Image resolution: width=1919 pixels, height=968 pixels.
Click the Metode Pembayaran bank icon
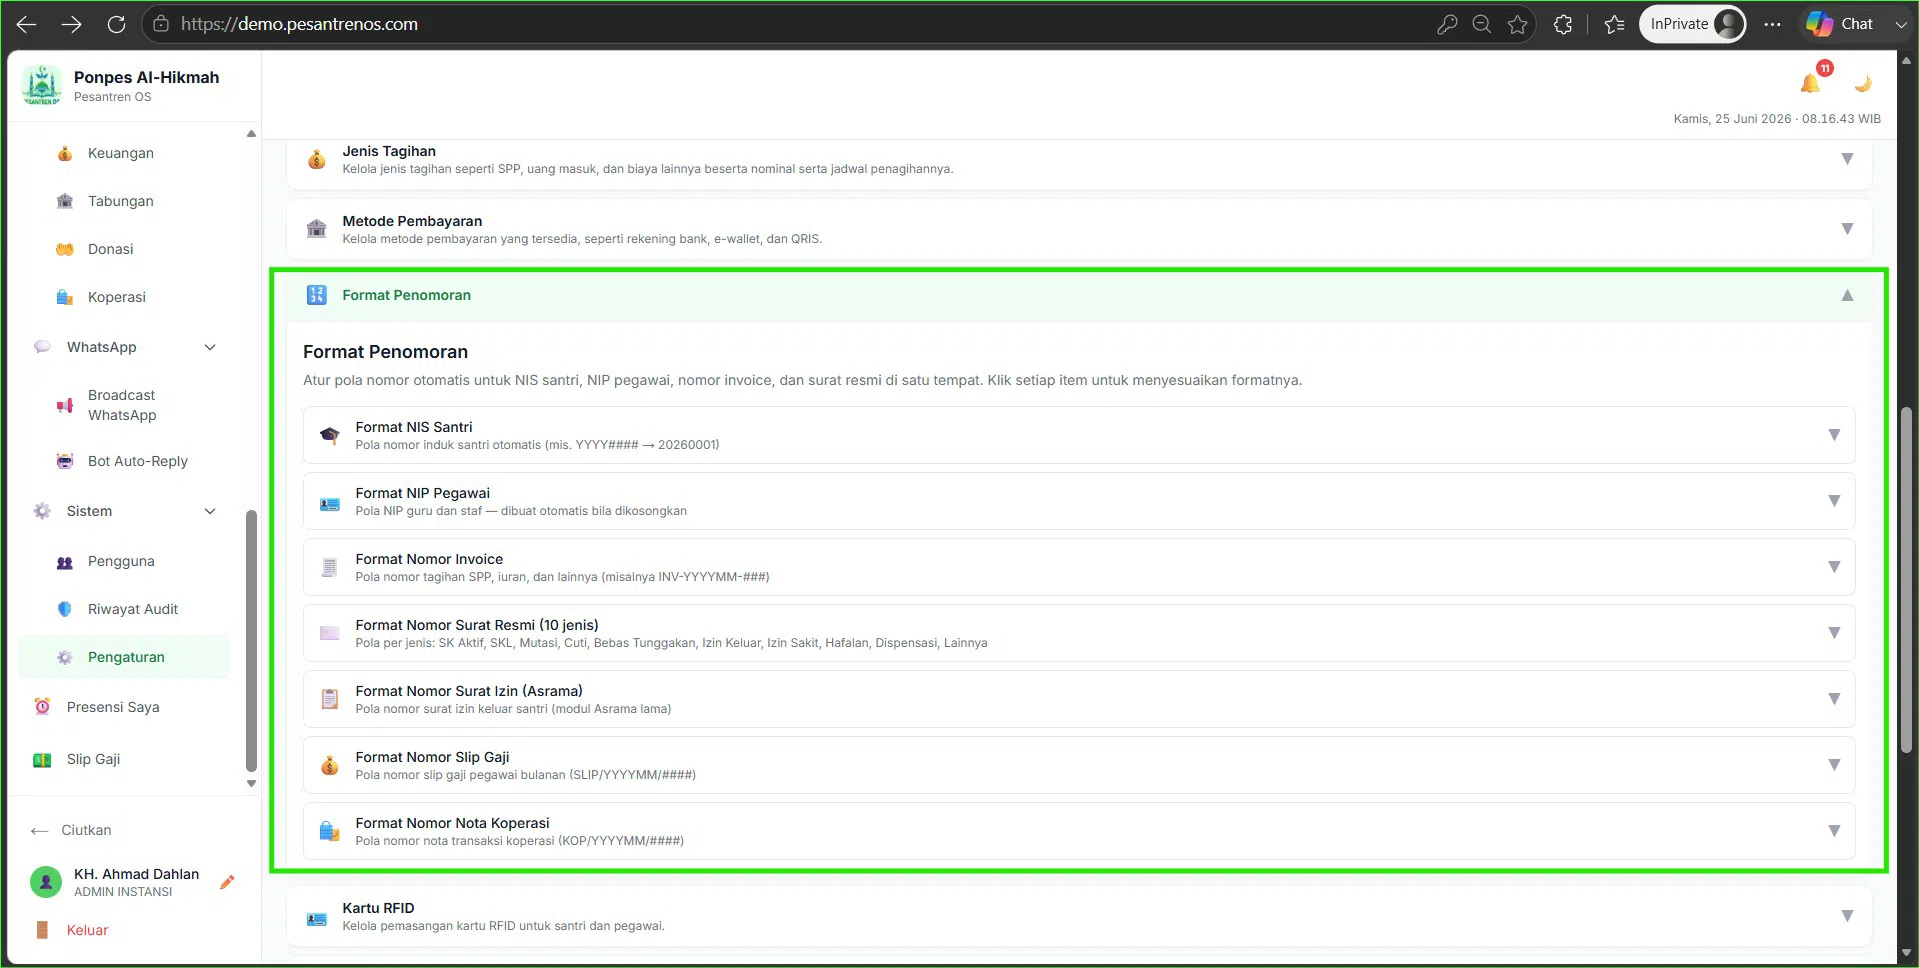316,229
